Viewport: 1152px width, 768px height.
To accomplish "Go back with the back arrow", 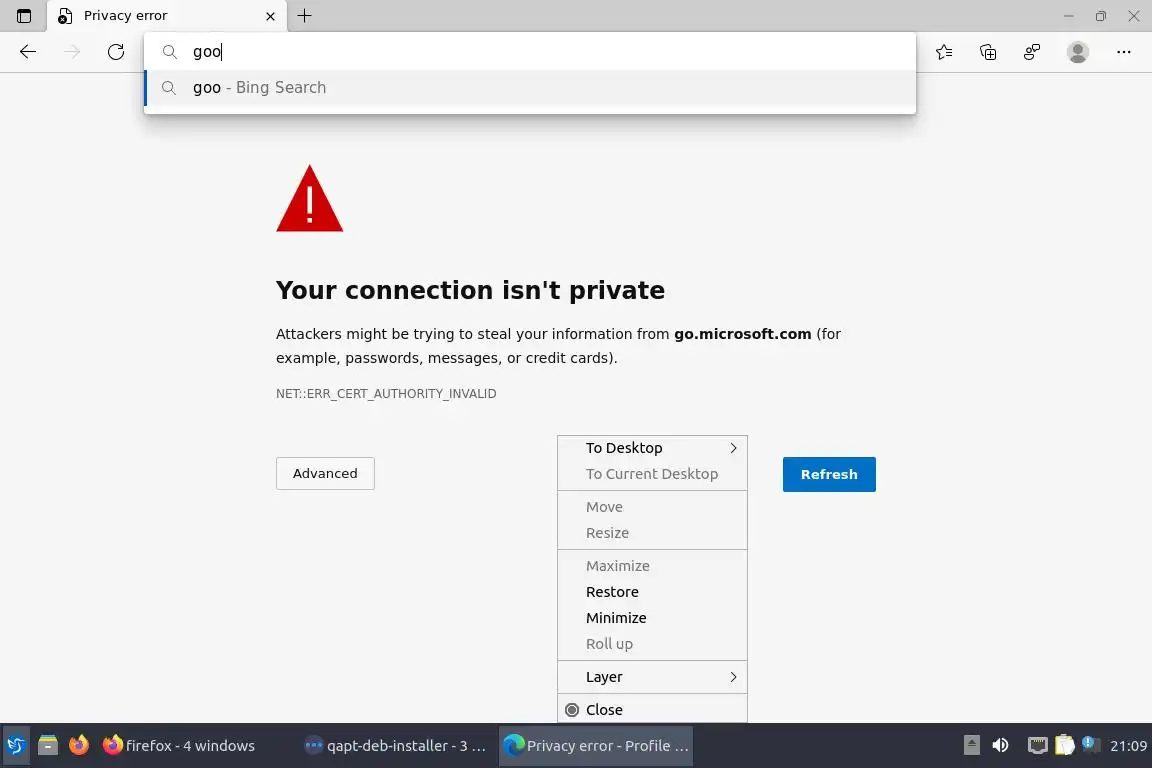I will [28, 52].
